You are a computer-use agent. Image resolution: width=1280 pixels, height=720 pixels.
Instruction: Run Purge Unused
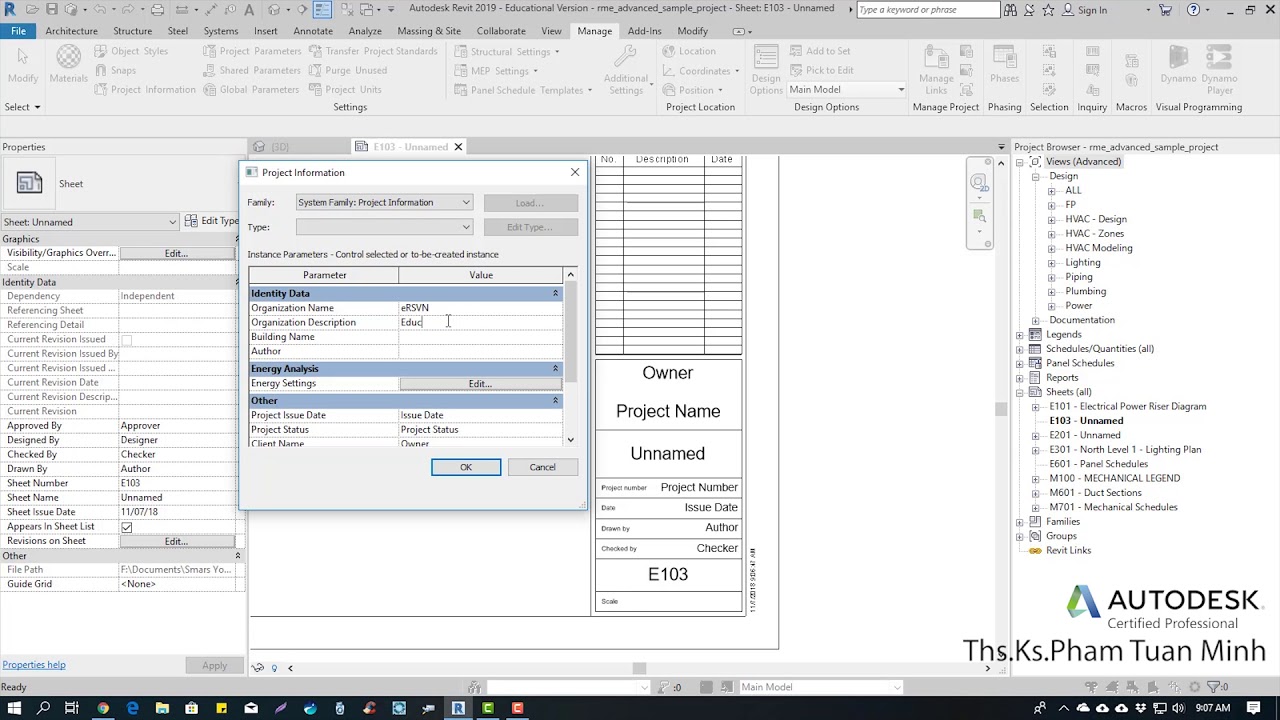point(348,70)
